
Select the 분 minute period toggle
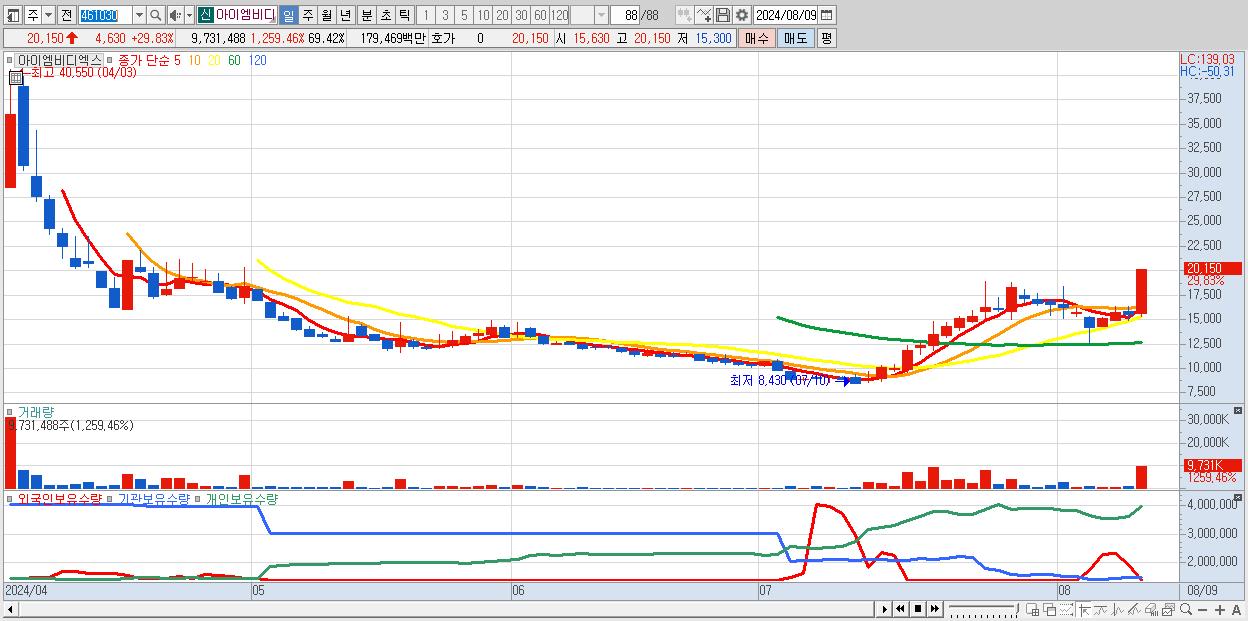[366, 15]
